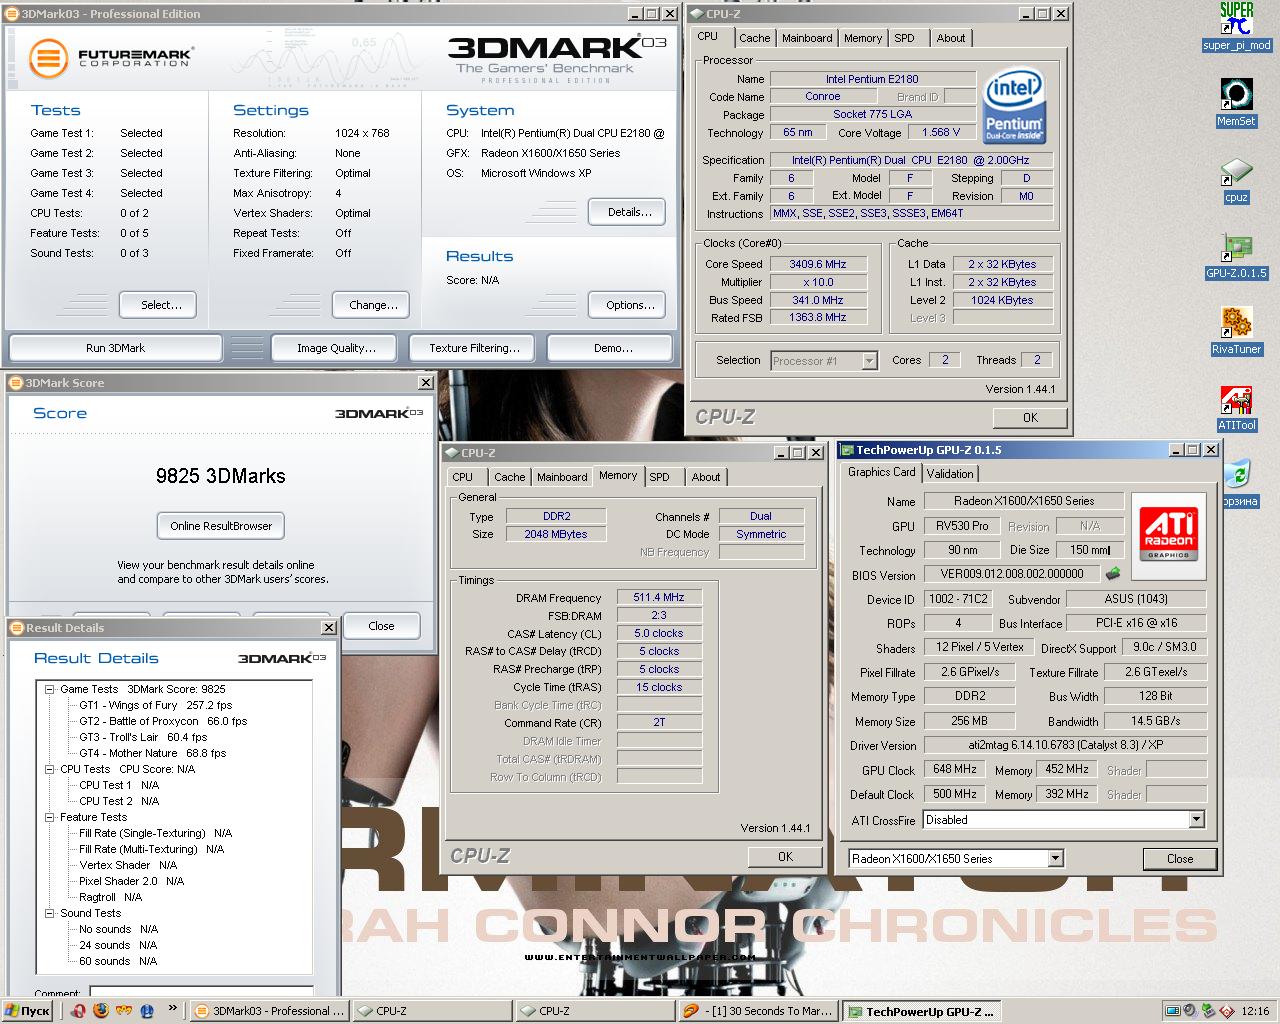Click the BIOS save chip icon in GPU-Z
Viewport: 1280px width, 1024px height.
1112,574
